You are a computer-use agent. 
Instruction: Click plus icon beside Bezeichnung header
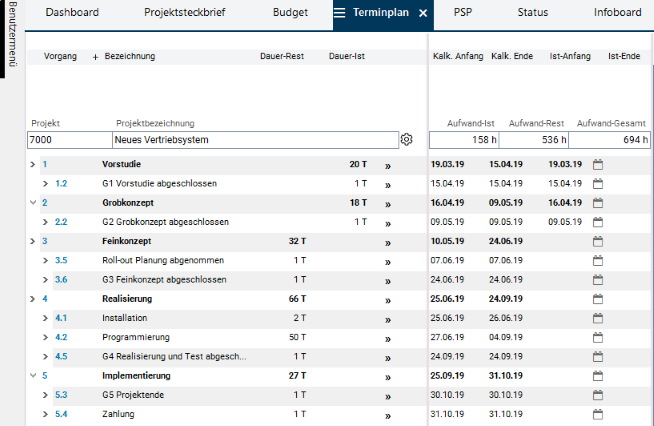(96, 57)
